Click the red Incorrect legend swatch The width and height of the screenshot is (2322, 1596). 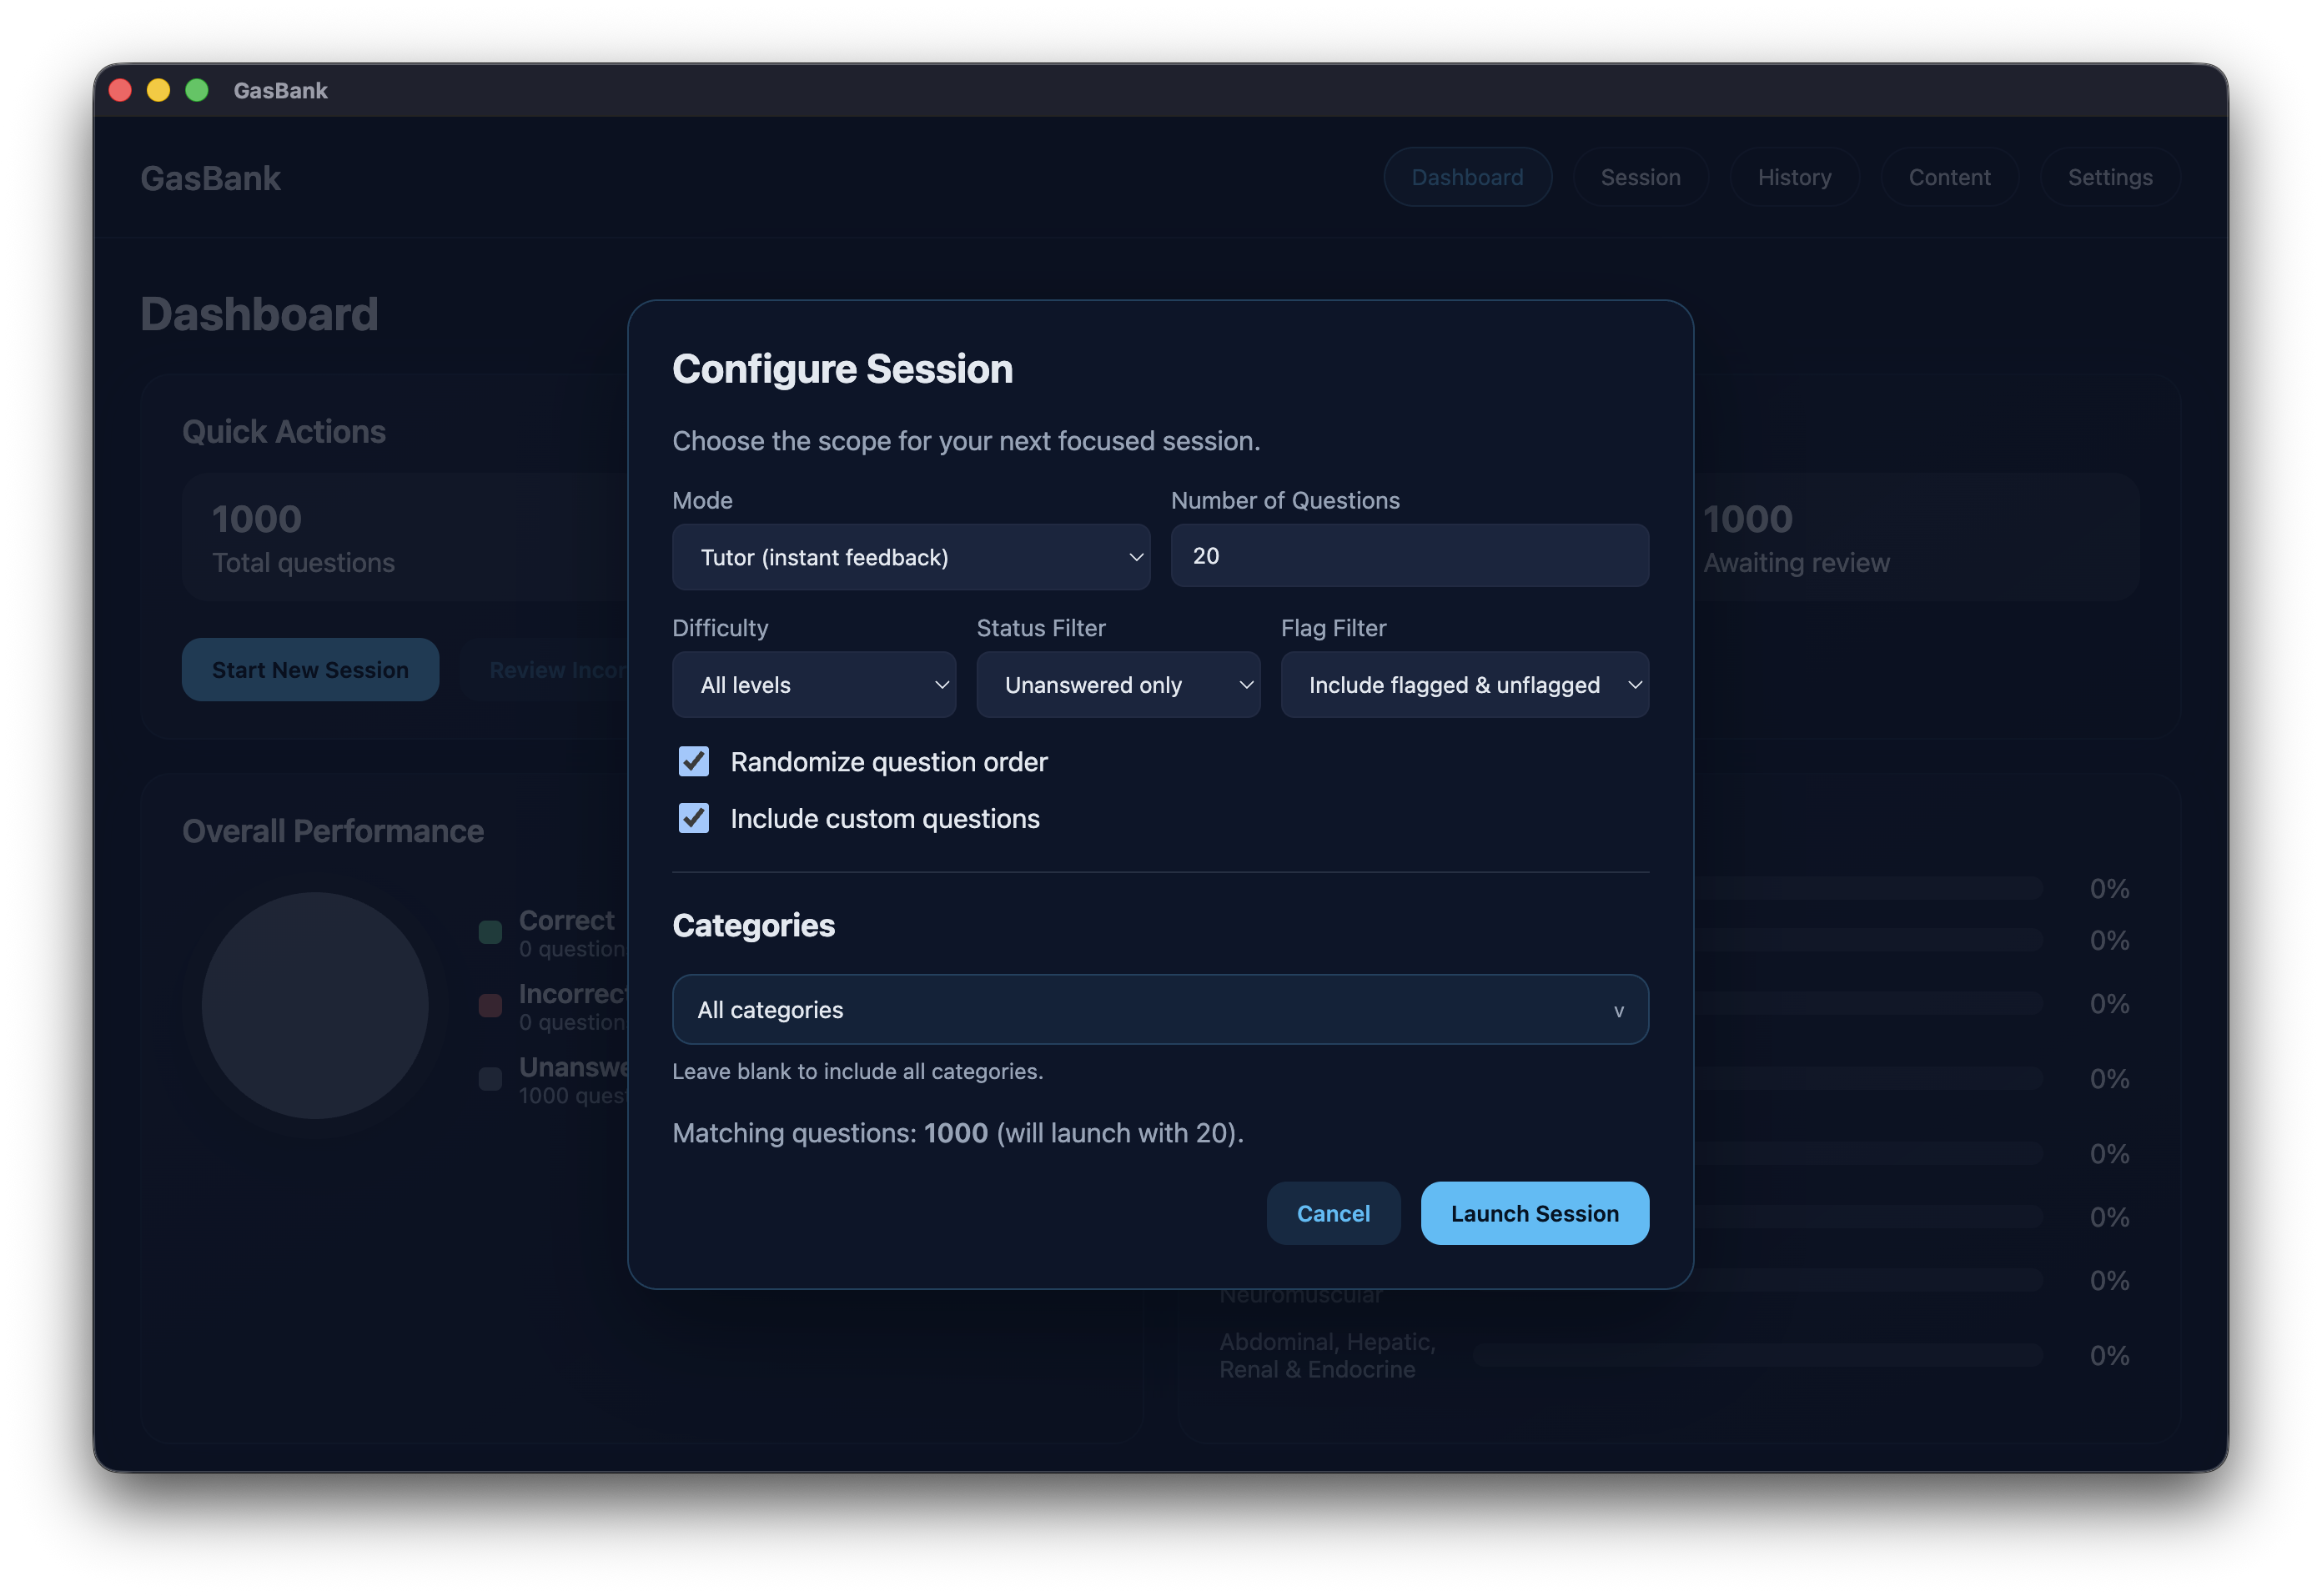pyautogui.click(x=490, y=1005)
